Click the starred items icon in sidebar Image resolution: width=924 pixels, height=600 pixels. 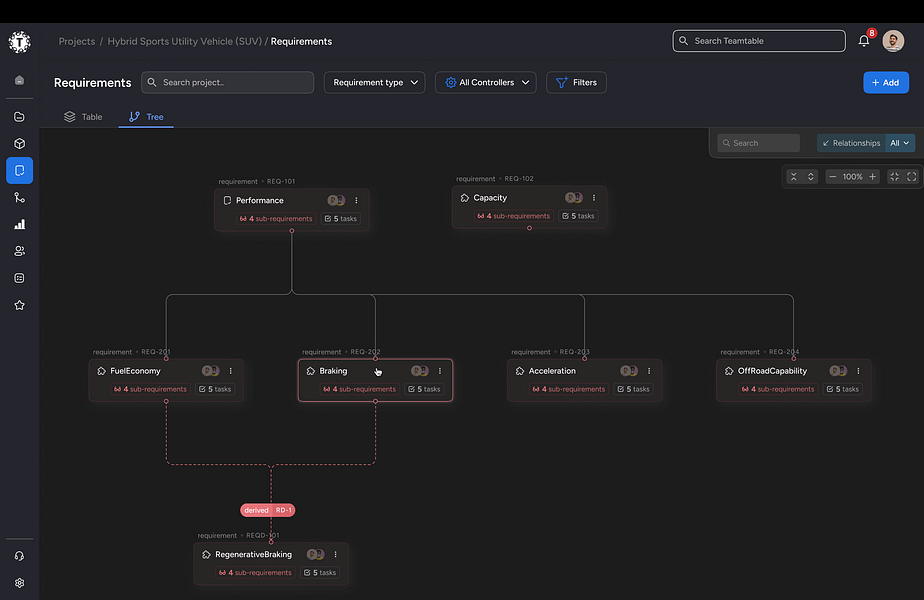pyautogui.click(x=18, y=305)
